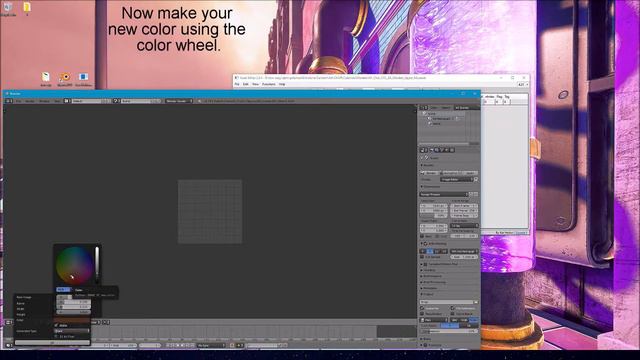Click the output path folder browse icon

476,302
